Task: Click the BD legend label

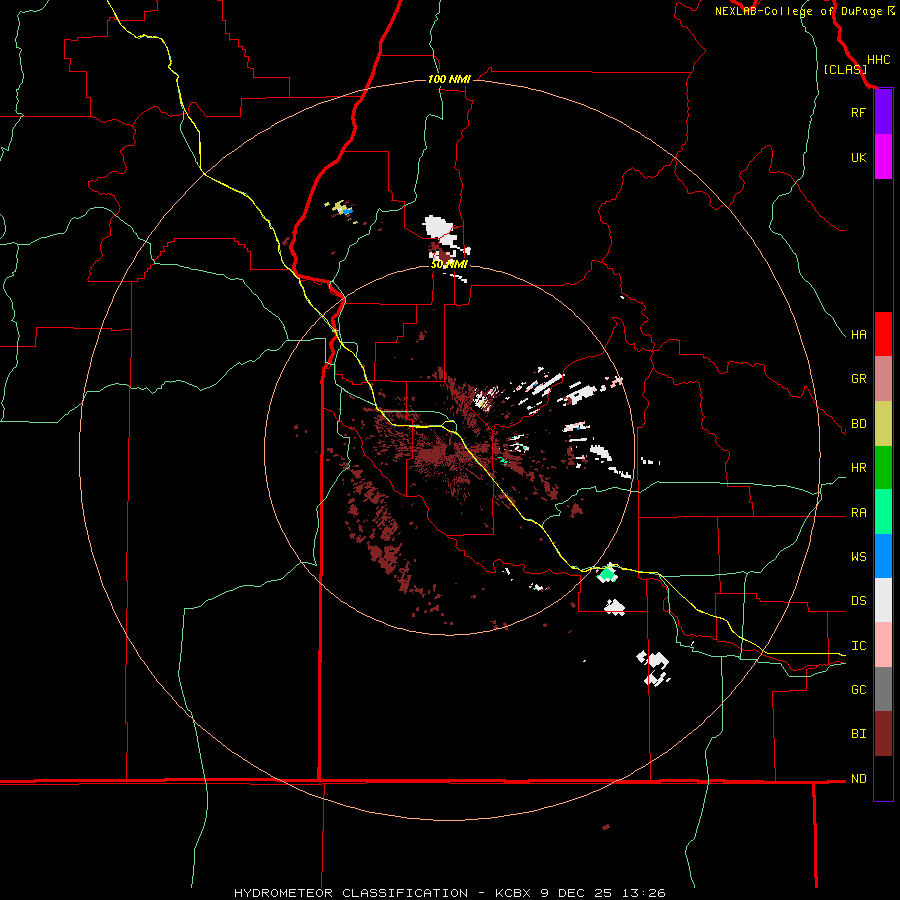Action: [x=858, y=424]
